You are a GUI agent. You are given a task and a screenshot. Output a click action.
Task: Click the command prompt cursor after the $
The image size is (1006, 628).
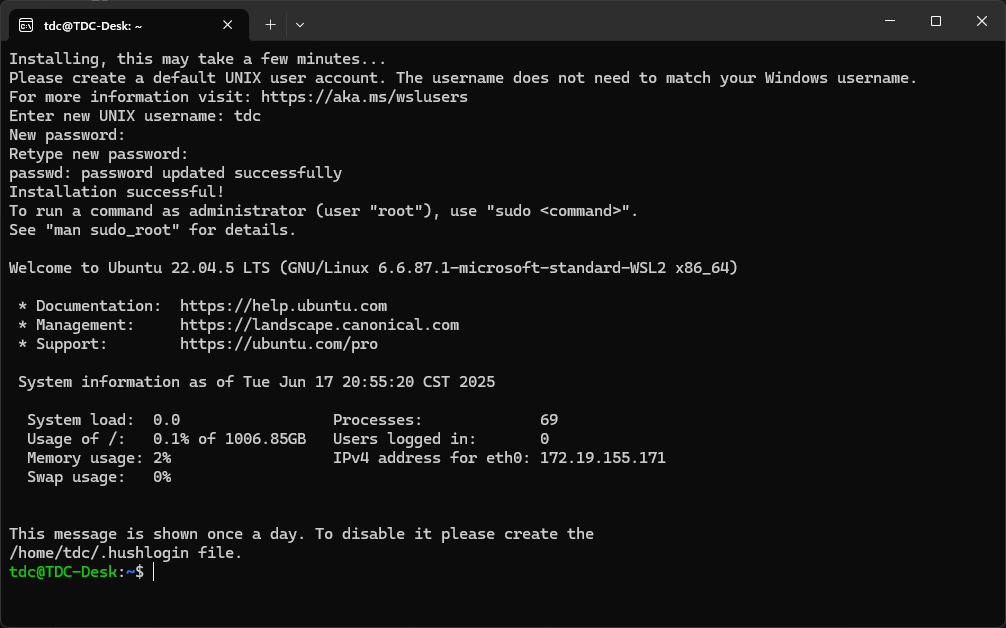[x=154, y=572]
